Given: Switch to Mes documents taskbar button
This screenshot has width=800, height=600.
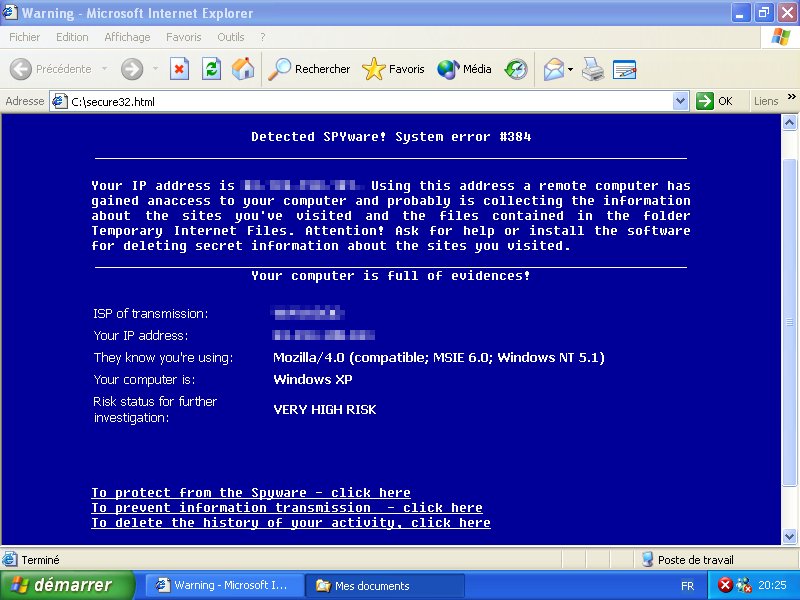Looking at the screenshot, I should pos(385,585).
